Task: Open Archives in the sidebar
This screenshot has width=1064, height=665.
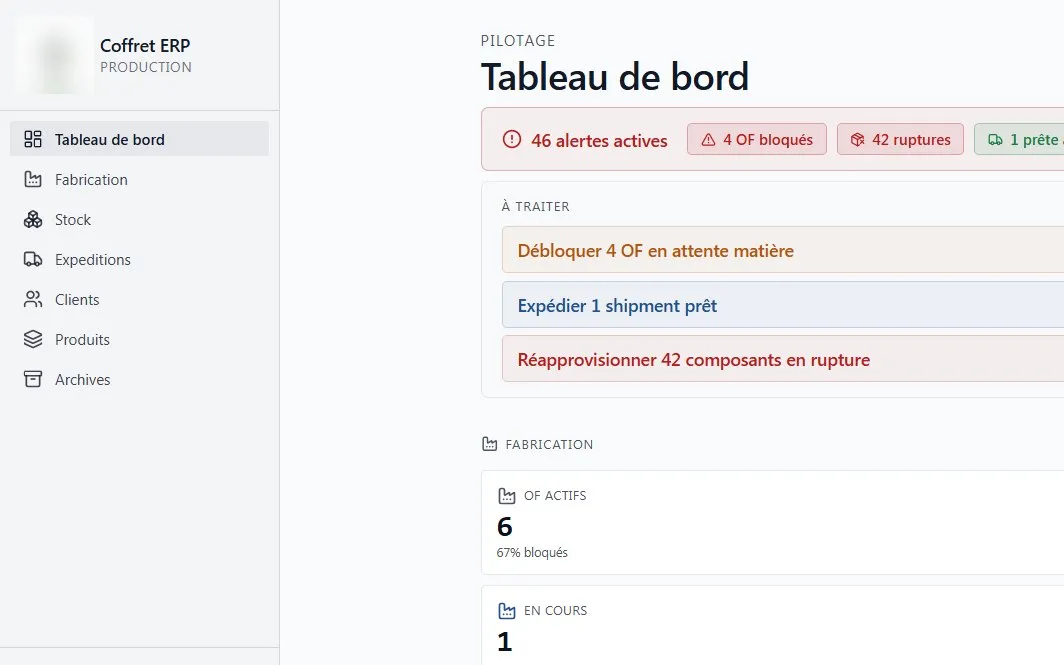Action: tap(139, 379)
